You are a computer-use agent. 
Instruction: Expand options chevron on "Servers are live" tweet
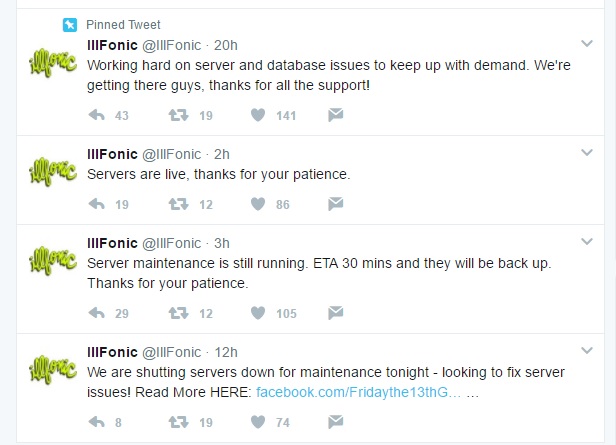(x=589, y=153)
